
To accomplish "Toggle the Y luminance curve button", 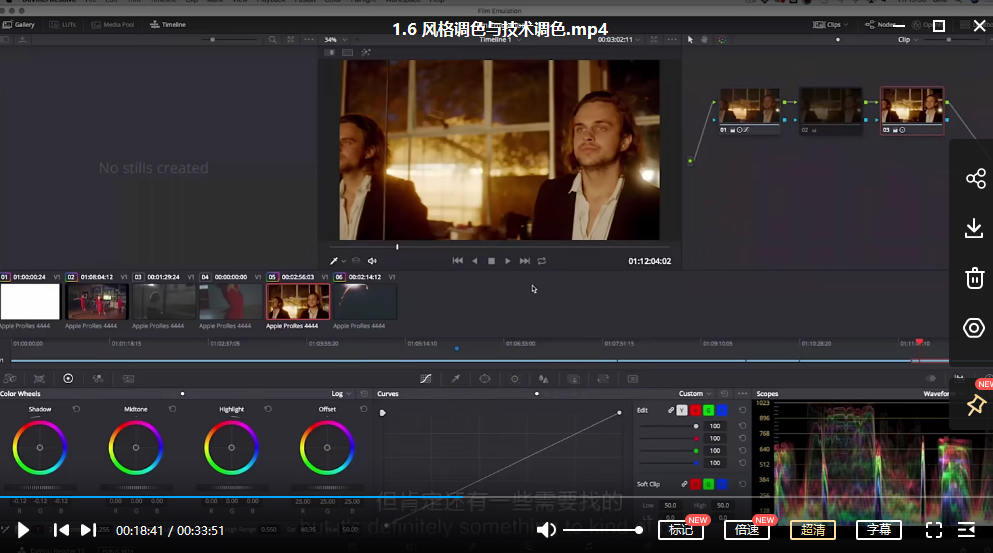I will click(x=682, y=410).
